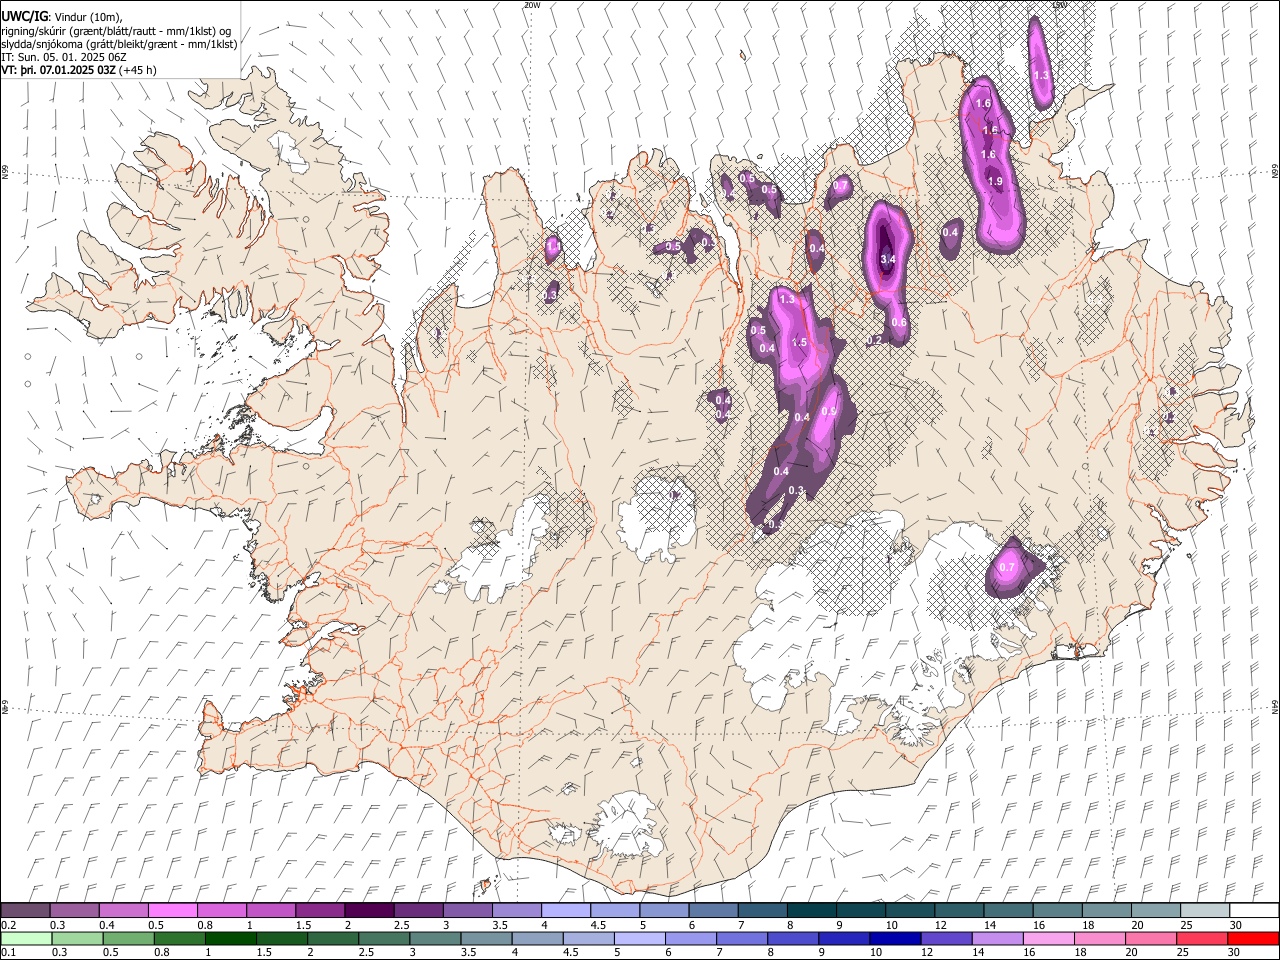Click the 'IT: Sun. 05. 01. 2025 06Z' line

click(64, 57)
